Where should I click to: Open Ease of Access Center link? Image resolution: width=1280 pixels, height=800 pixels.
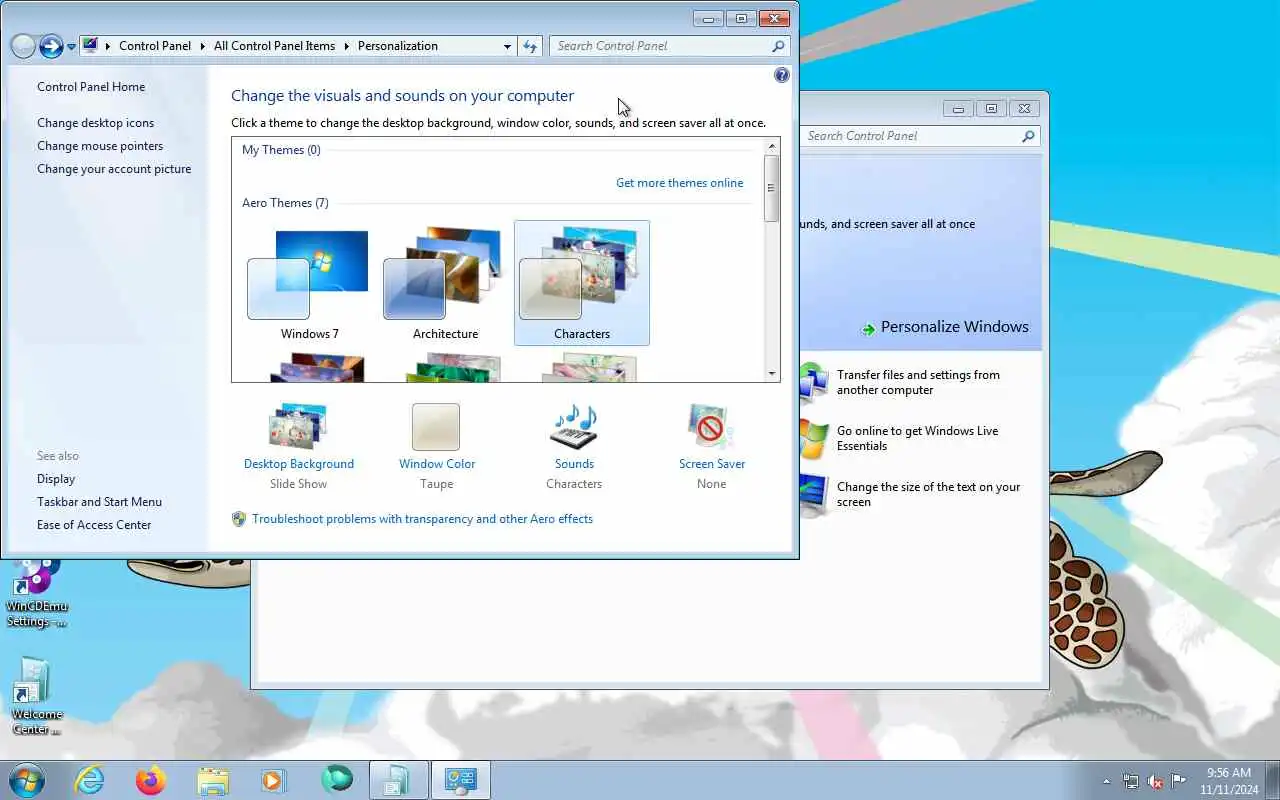(x=94, y=525)
